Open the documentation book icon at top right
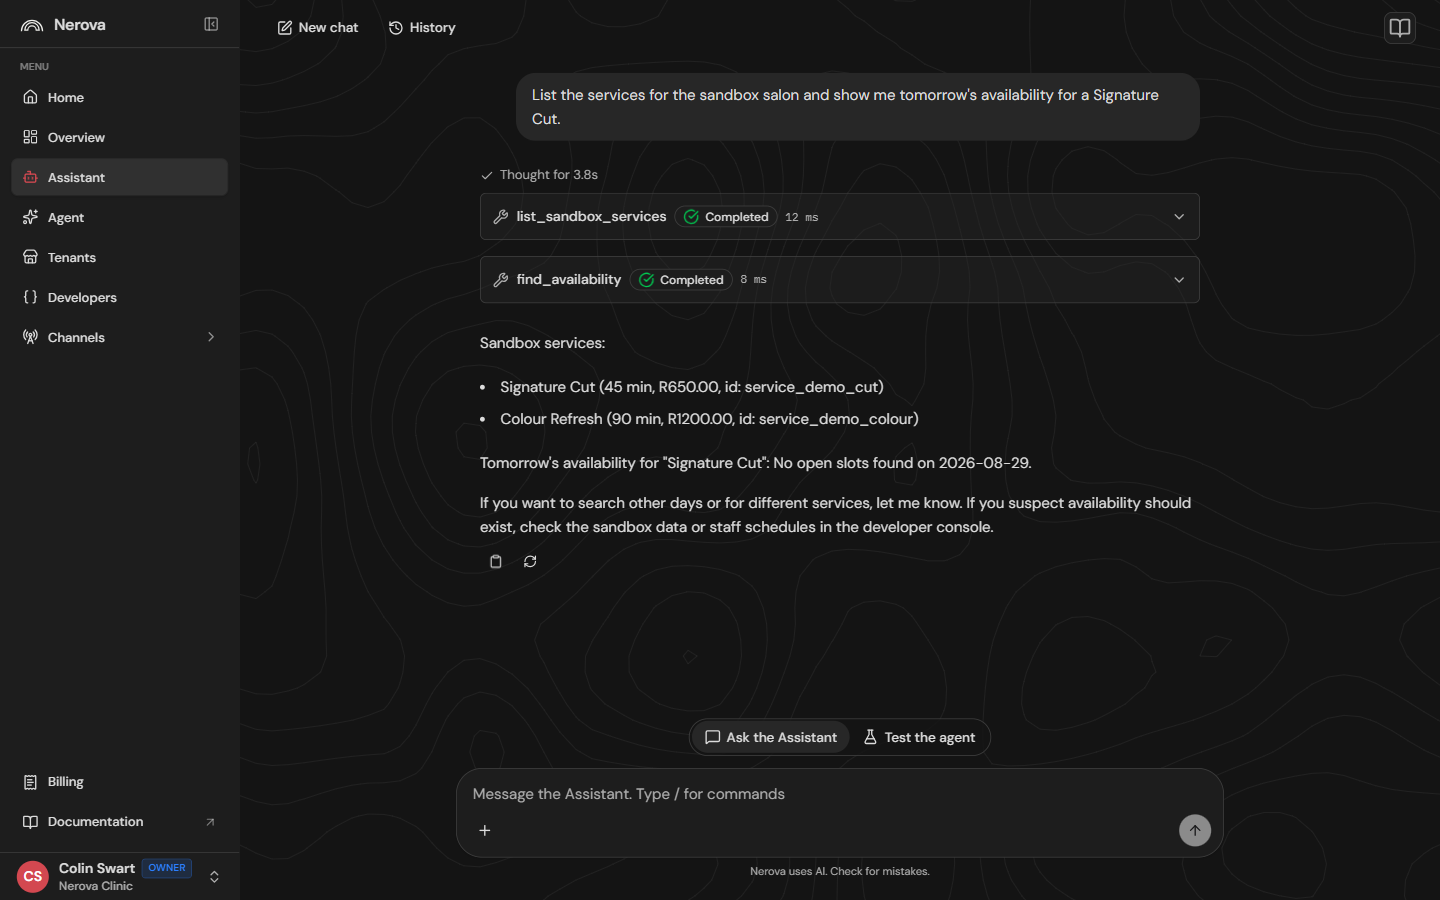The image size is (1440, 900). tap(1400, 28)
